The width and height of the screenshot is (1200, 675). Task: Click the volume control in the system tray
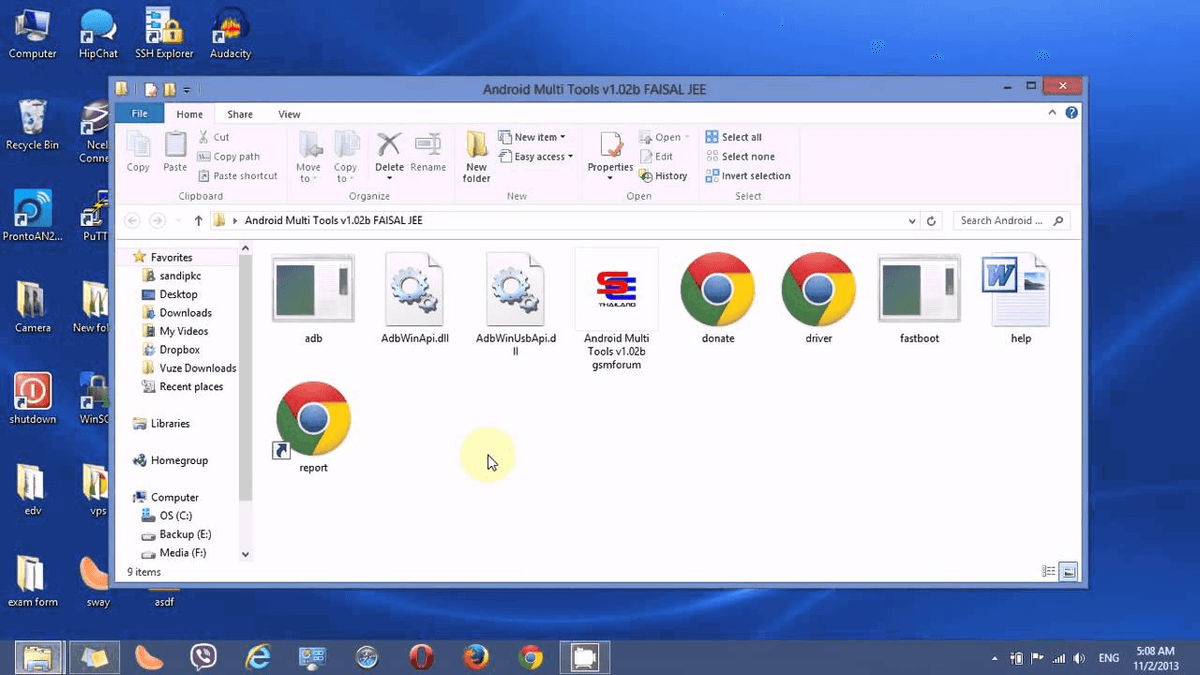(1079, 658)
